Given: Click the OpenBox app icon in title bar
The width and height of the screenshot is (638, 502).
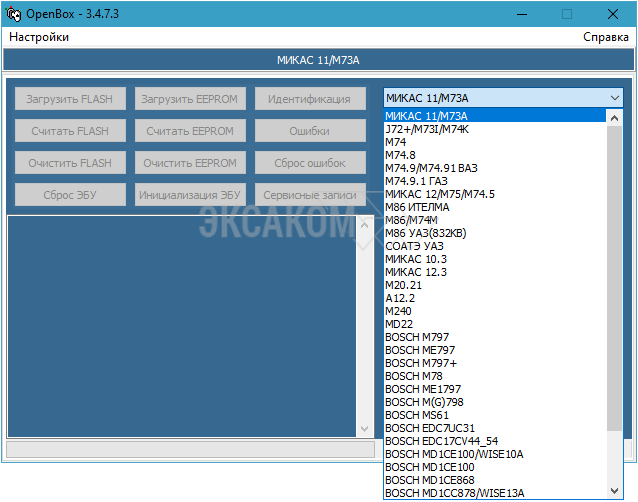Looking at the screenshot, I should (x=14, y=14).
